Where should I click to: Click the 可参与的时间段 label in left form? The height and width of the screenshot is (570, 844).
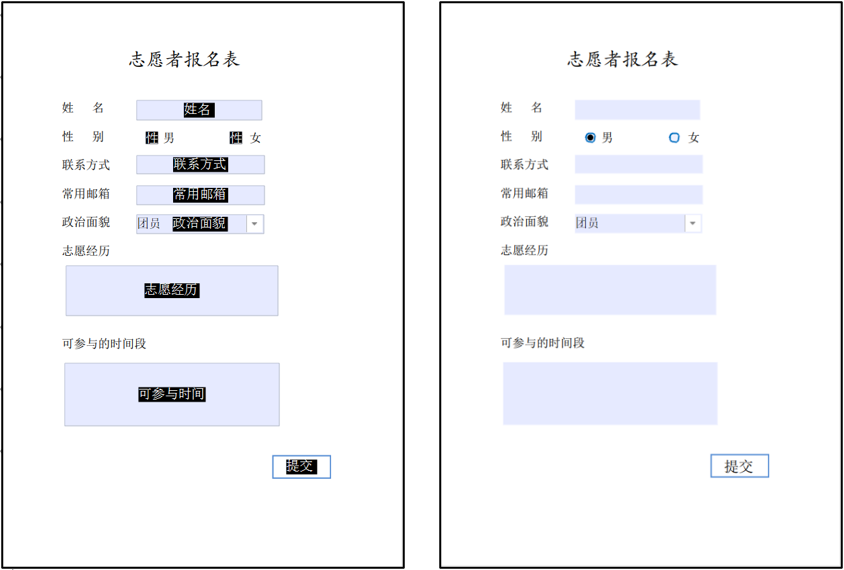tap(104, 343)
